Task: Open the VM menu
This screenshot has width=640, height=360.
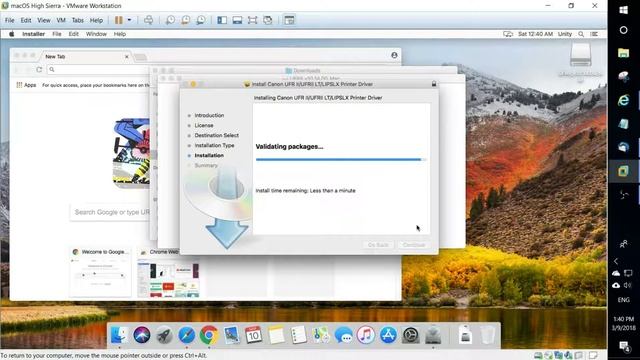Action: [61, 20]
